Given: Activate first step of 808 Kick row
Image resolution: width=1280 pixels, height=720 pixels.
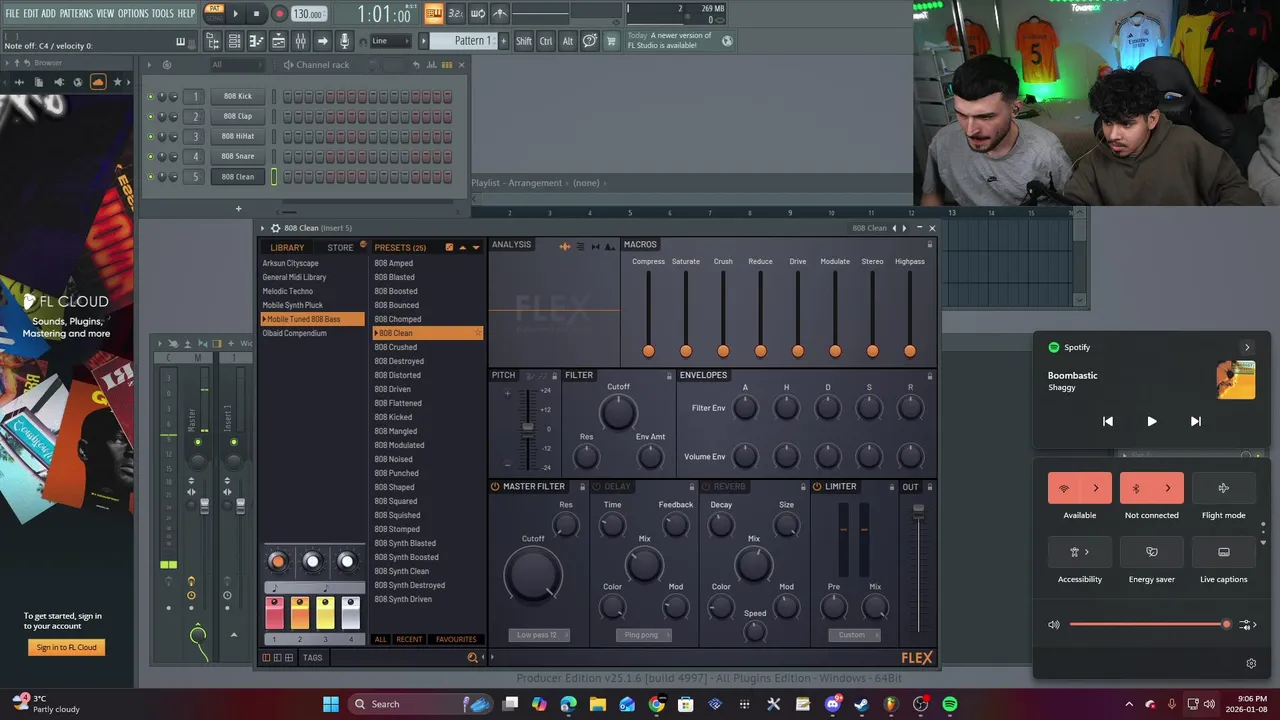Looking at the screenshot, I should pos(287,97).
